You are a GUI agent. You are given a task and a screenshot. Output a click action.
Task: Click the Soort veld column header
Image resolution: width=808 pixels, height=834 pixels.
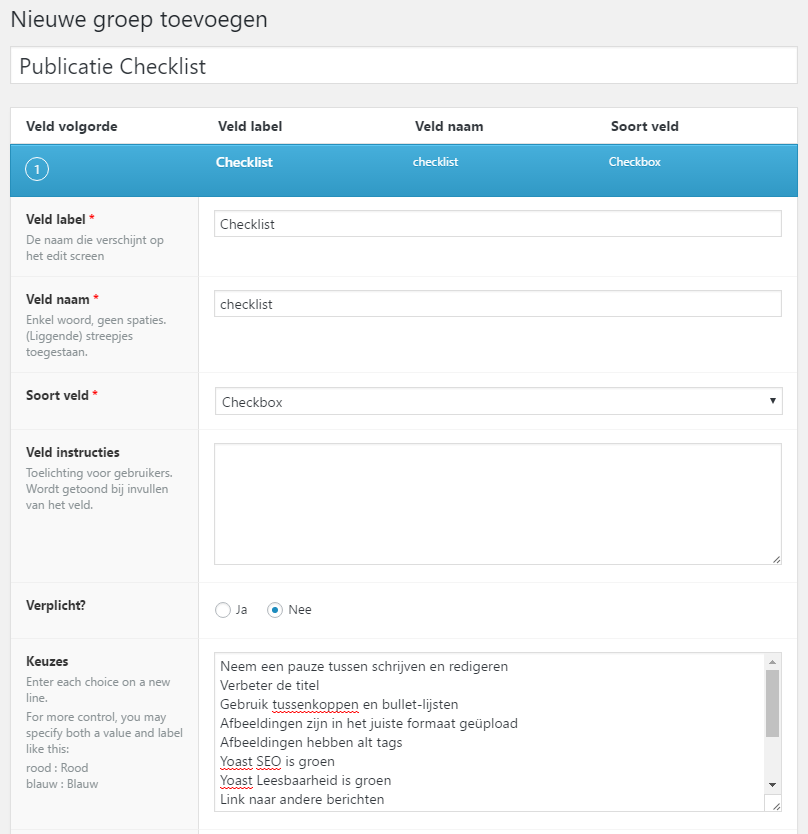coord(645,127)
